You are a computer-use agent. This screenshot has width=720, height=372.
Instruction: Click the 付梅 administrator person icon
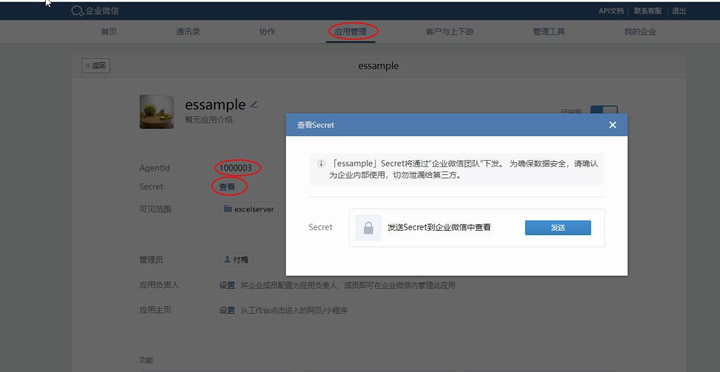click(x=227, y=259)
